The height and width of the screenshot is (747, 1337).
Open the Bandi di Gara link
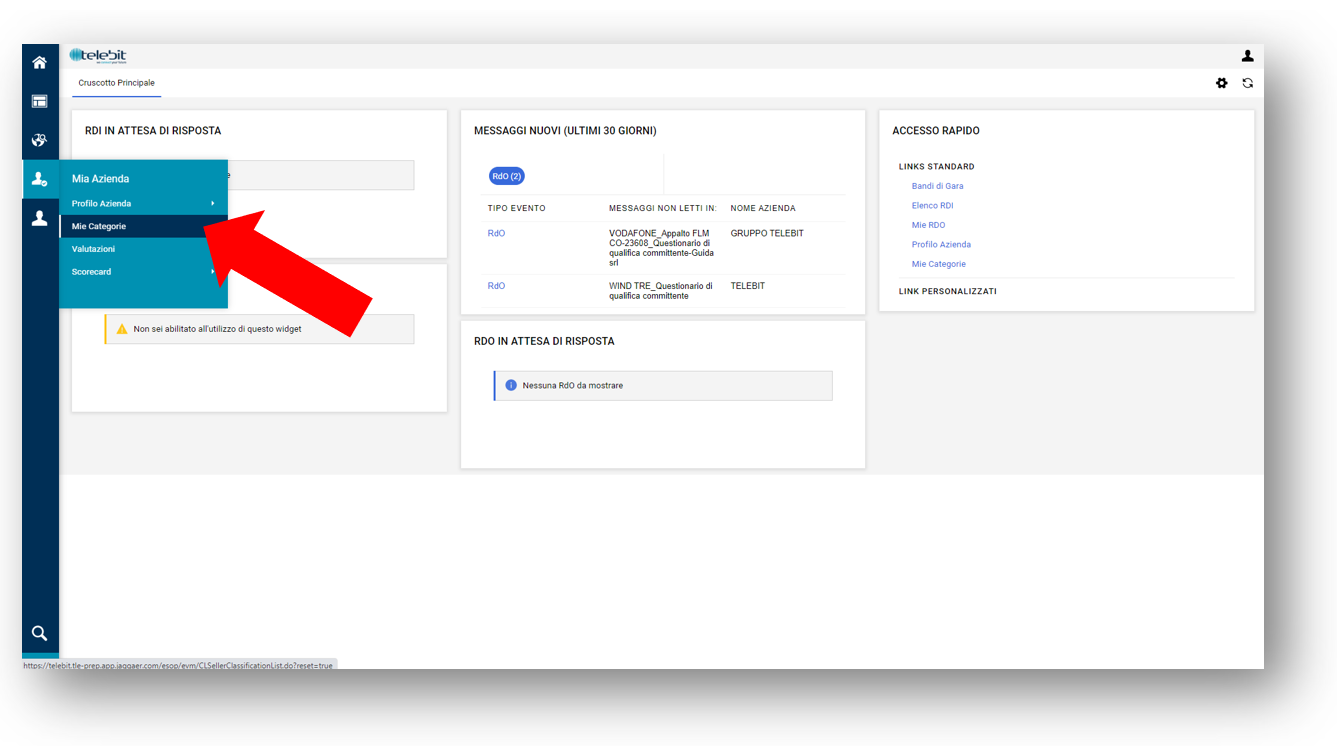point(937,186)
